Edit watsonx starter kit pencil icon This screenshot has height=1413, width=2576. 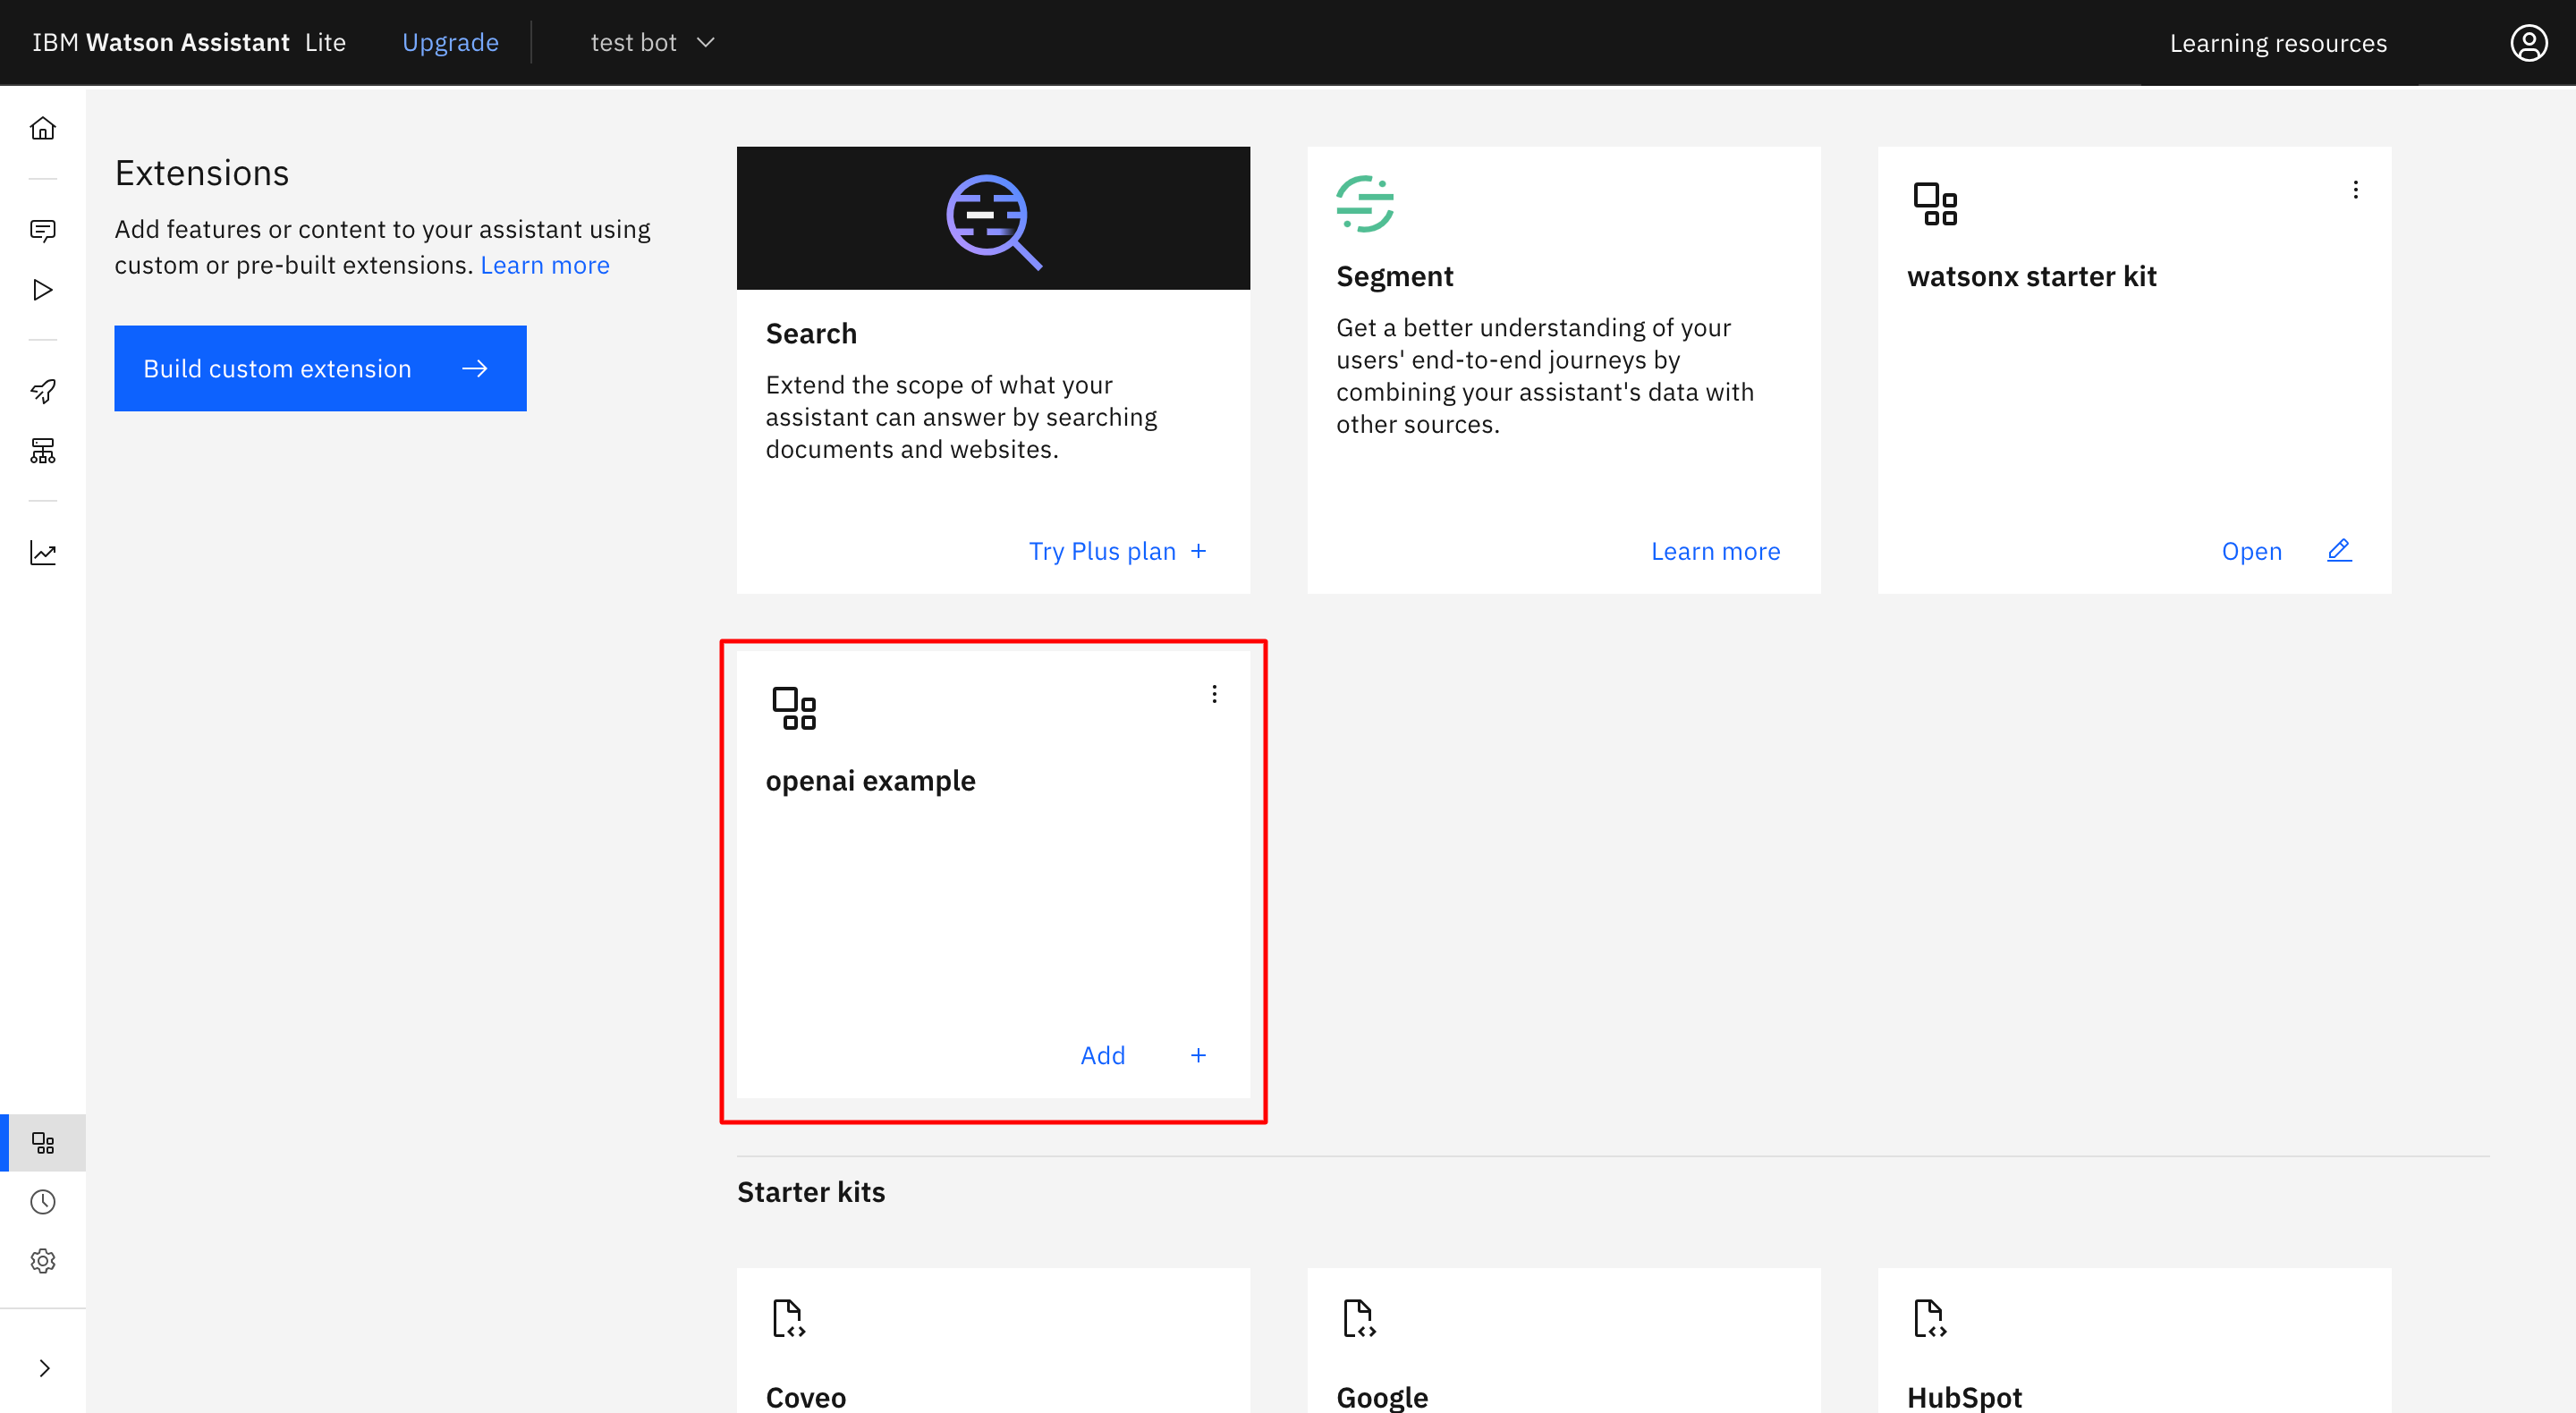click(x=2339, y=550)
